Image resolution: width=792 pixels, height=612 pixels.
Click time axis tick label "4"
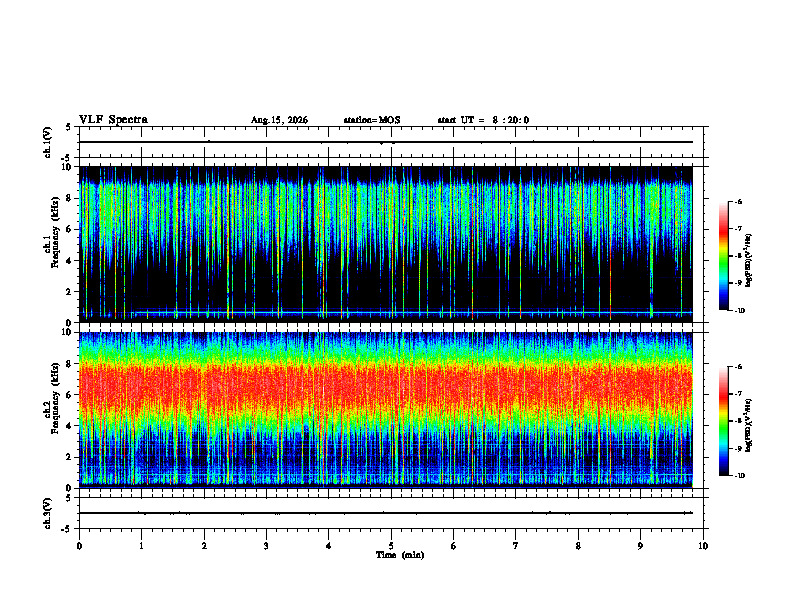(329, 546)
